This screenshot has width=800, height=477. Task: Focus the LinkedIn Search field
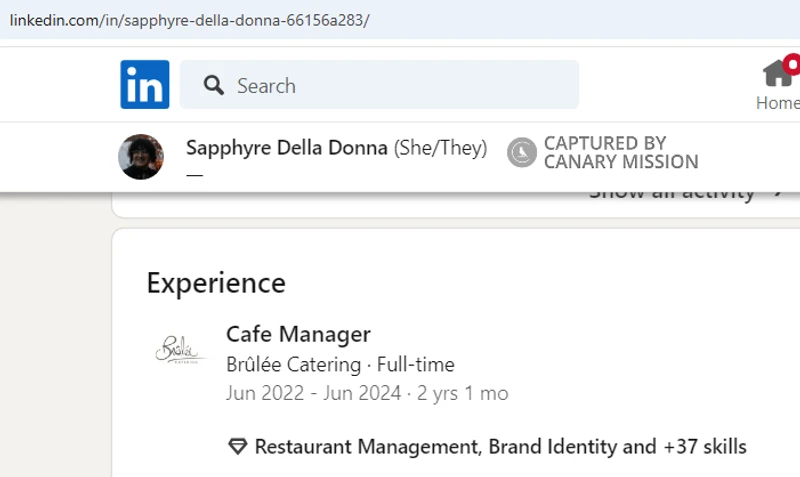pos(379,85)
